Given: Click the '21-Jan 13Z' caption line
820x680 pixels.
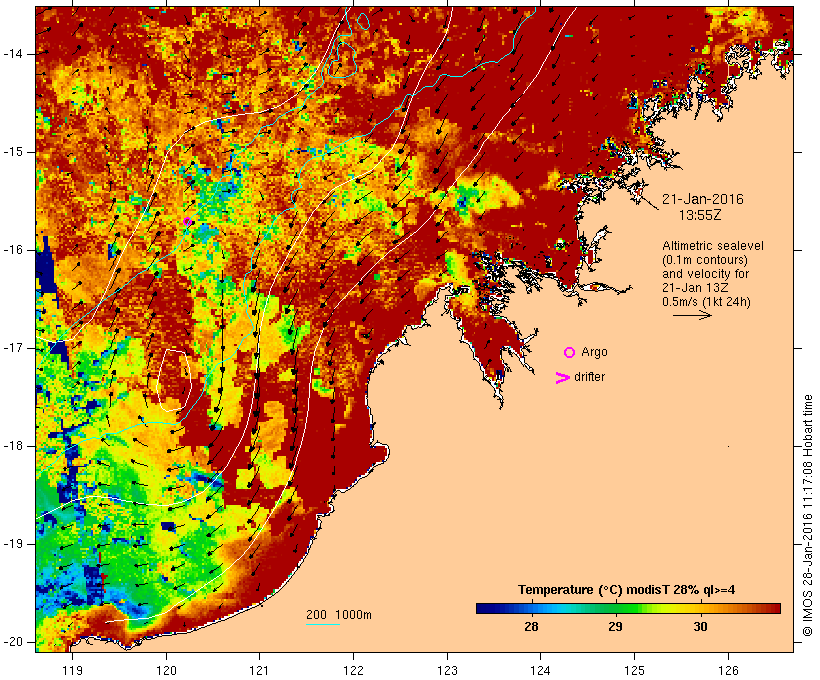Looking at the screenshot, I should coord(695,288).
